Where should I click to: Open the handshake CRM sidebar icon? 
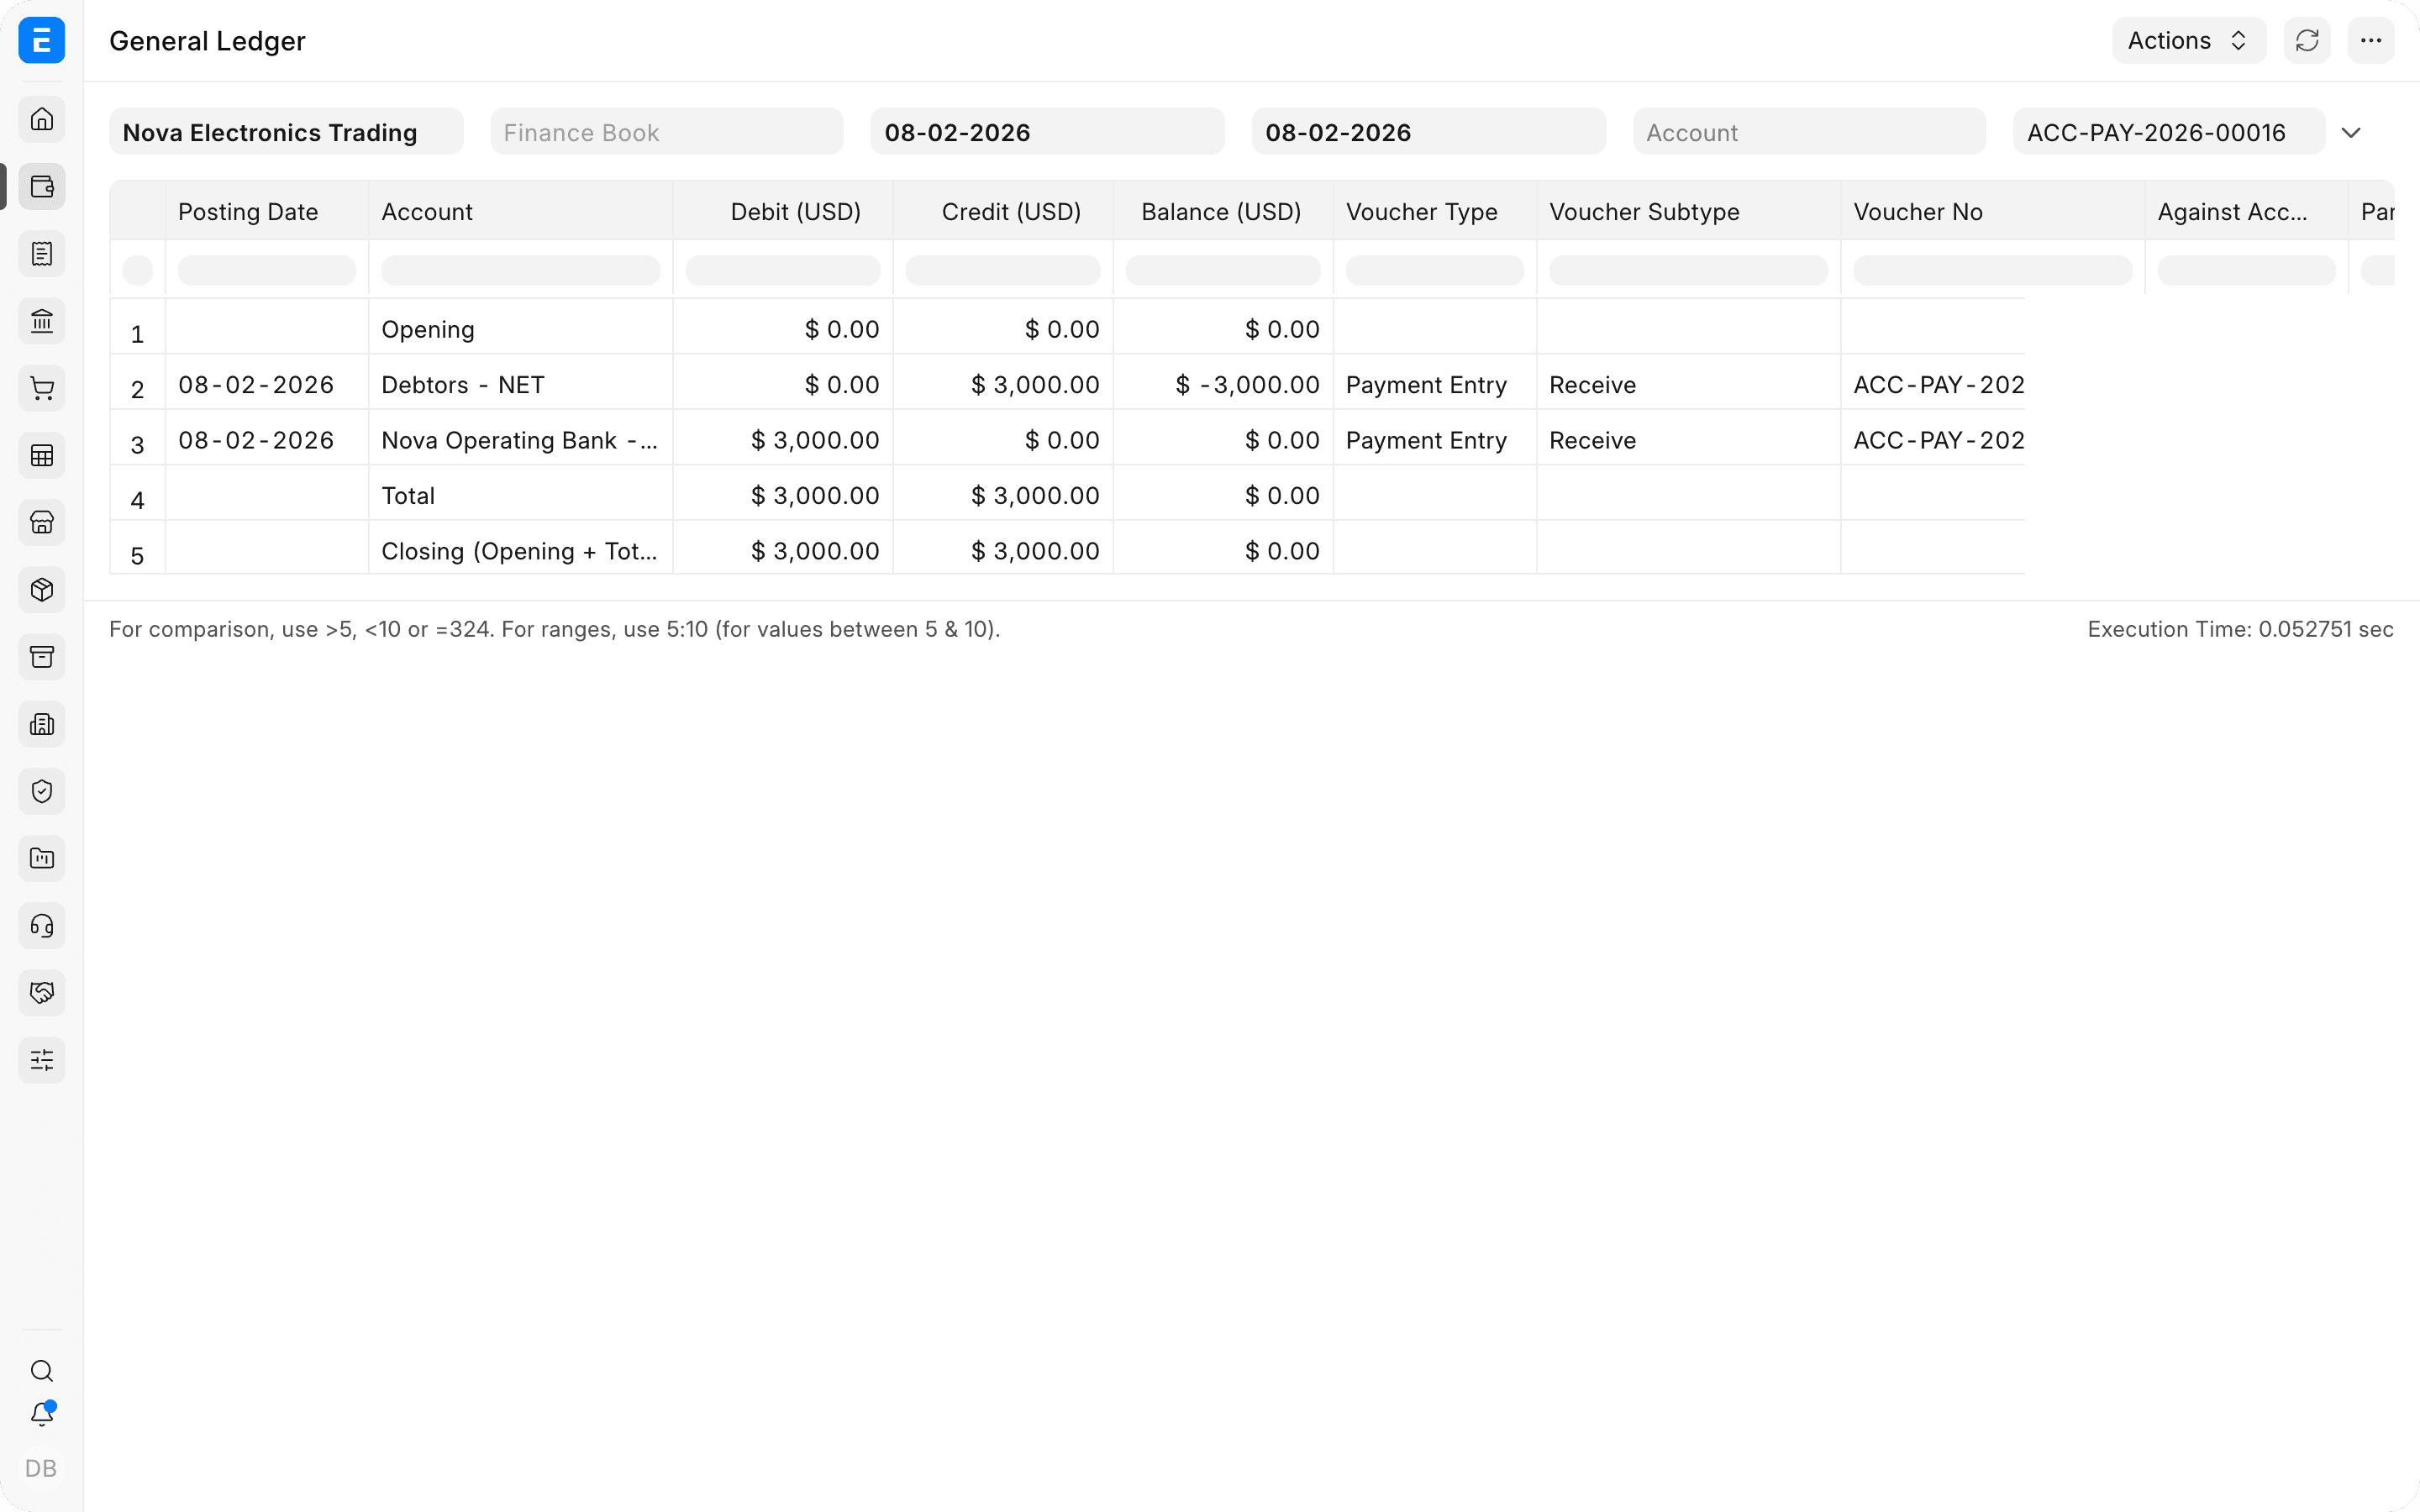coord(42,993)
